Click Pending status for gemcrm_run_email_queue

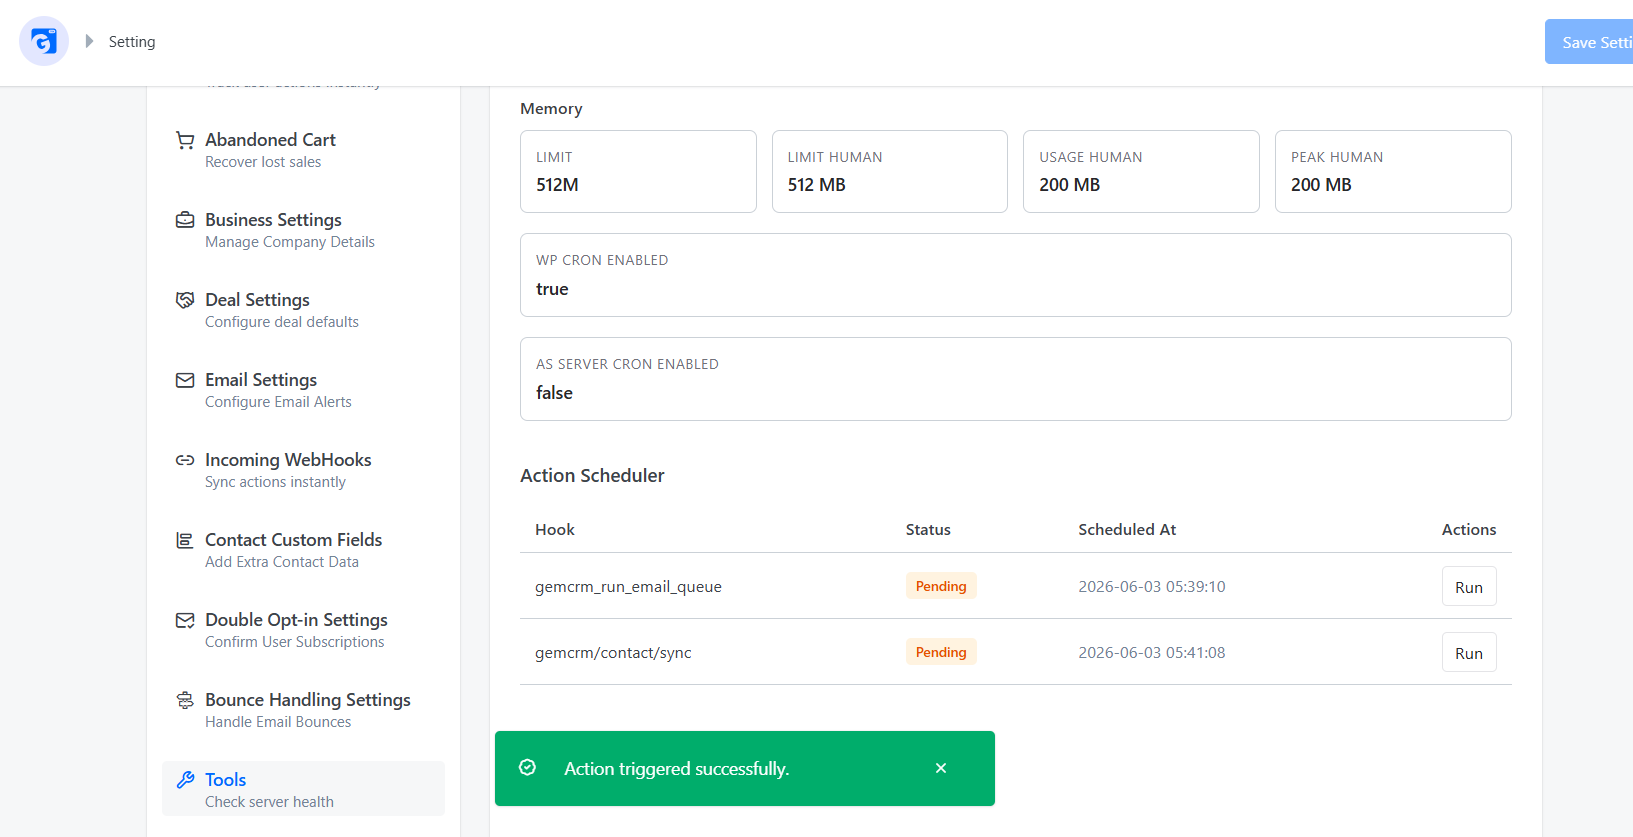[x=941, y=586]
